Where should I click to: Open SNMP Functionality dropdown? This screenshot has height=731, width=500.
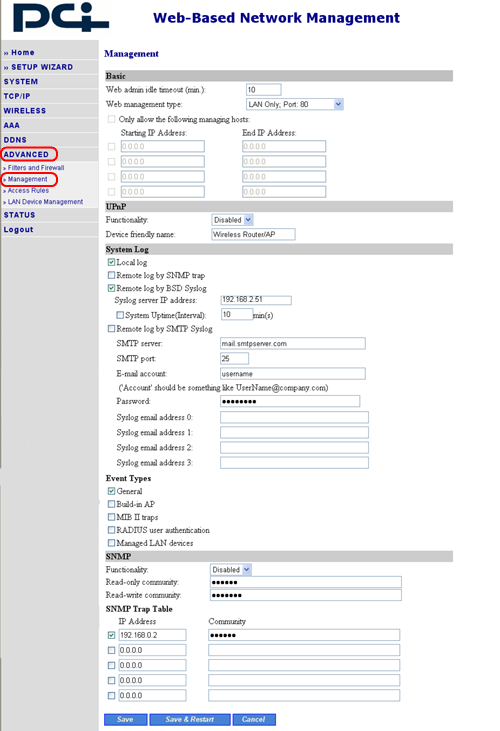tap(231, 570)
